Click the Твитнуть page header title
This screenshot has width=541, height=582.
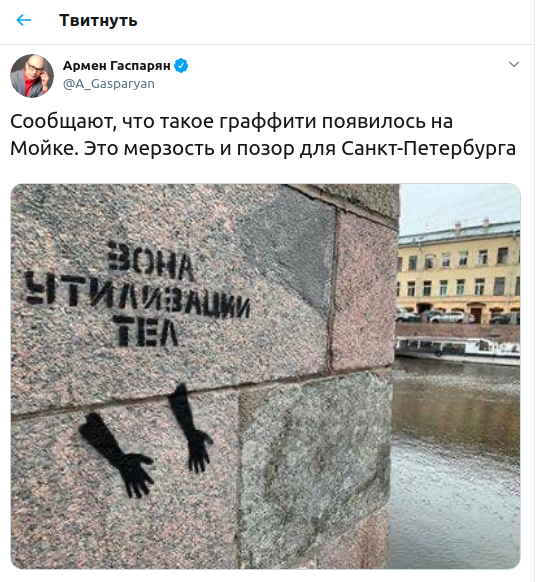[98, 20]
